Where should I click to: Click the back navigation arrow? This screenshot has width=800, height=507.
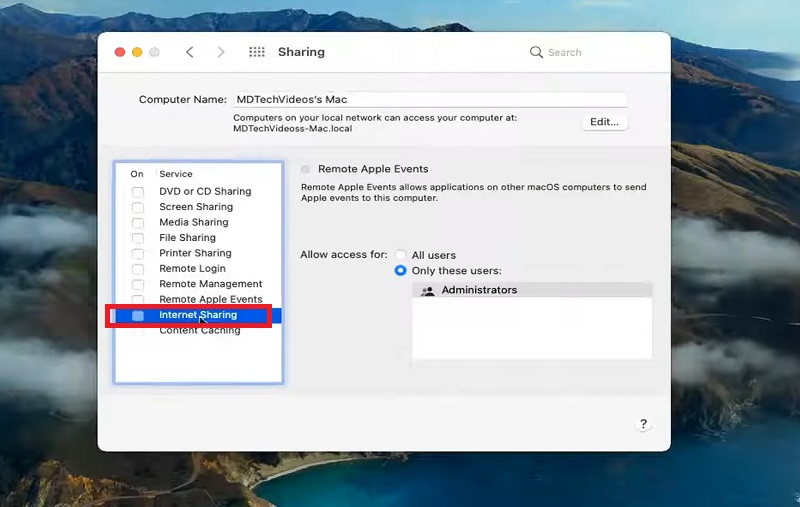(x=189, y=52)
